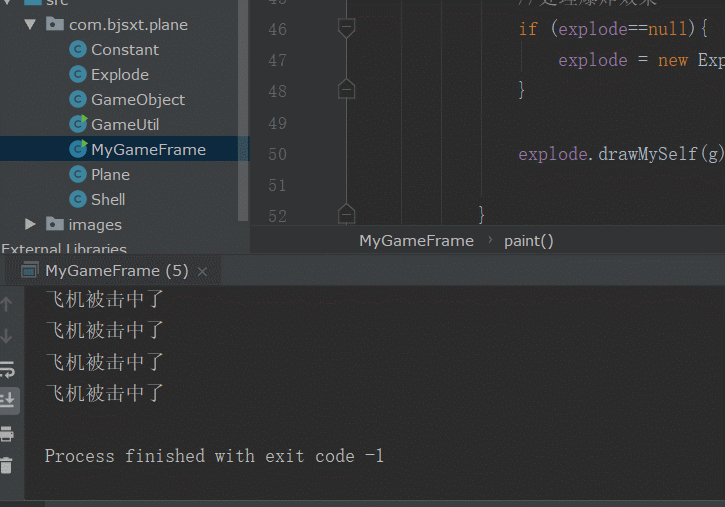This screenshot has height=507, width=725.
Task: Click the Explode class icon
Action: [x=78, y=74]
